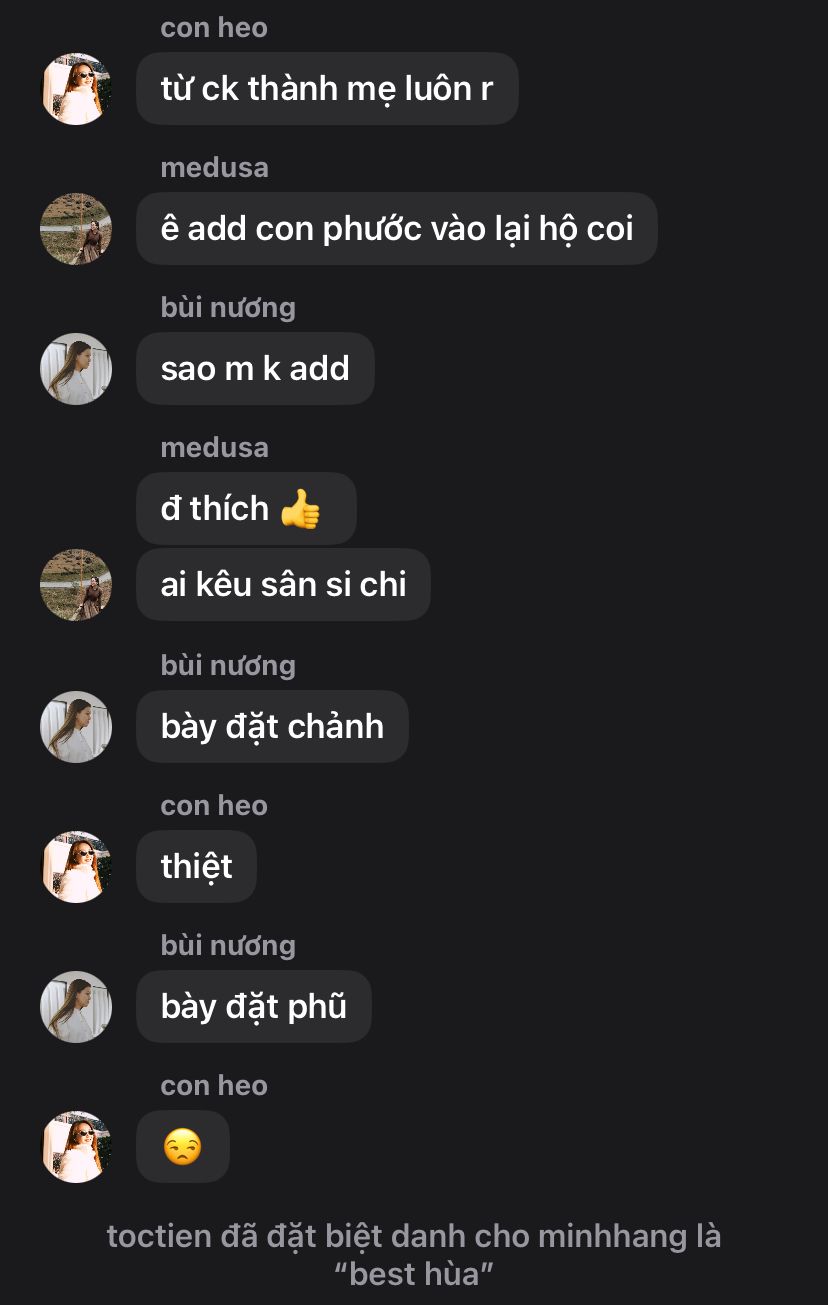Tap the sender name "medusa" above "đ thích"

coord(214,447)
